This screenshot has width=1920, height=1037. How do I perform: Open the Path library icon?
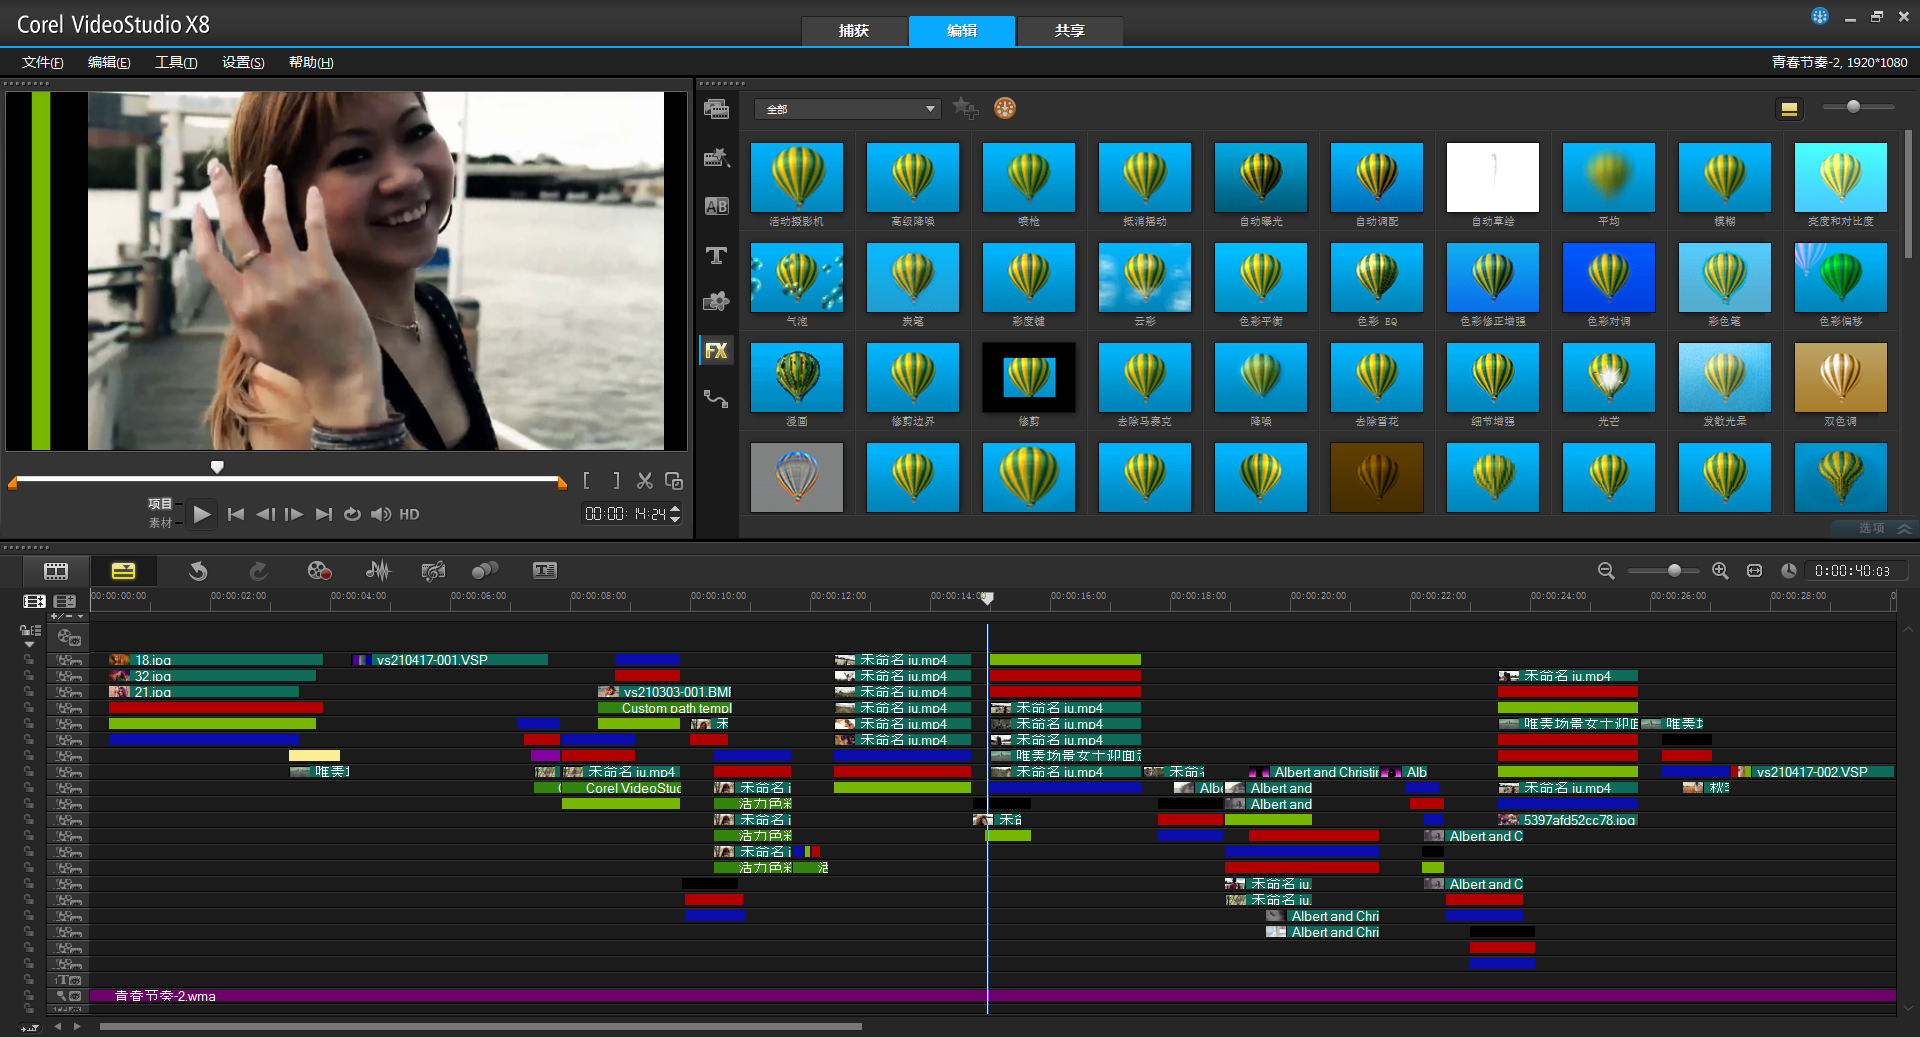click(716, 398)
